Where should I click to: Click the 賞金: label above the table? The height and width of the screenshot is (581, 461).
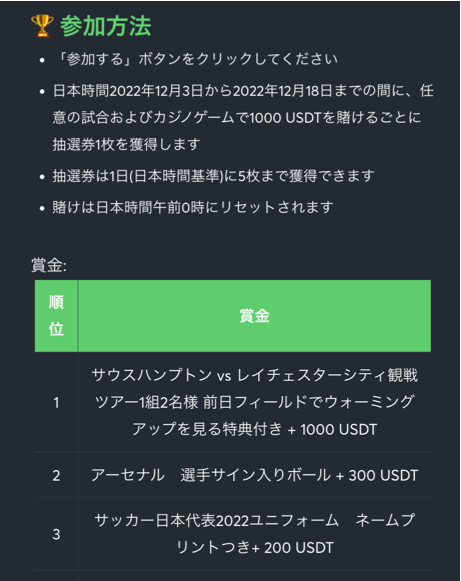coord(49,265)
